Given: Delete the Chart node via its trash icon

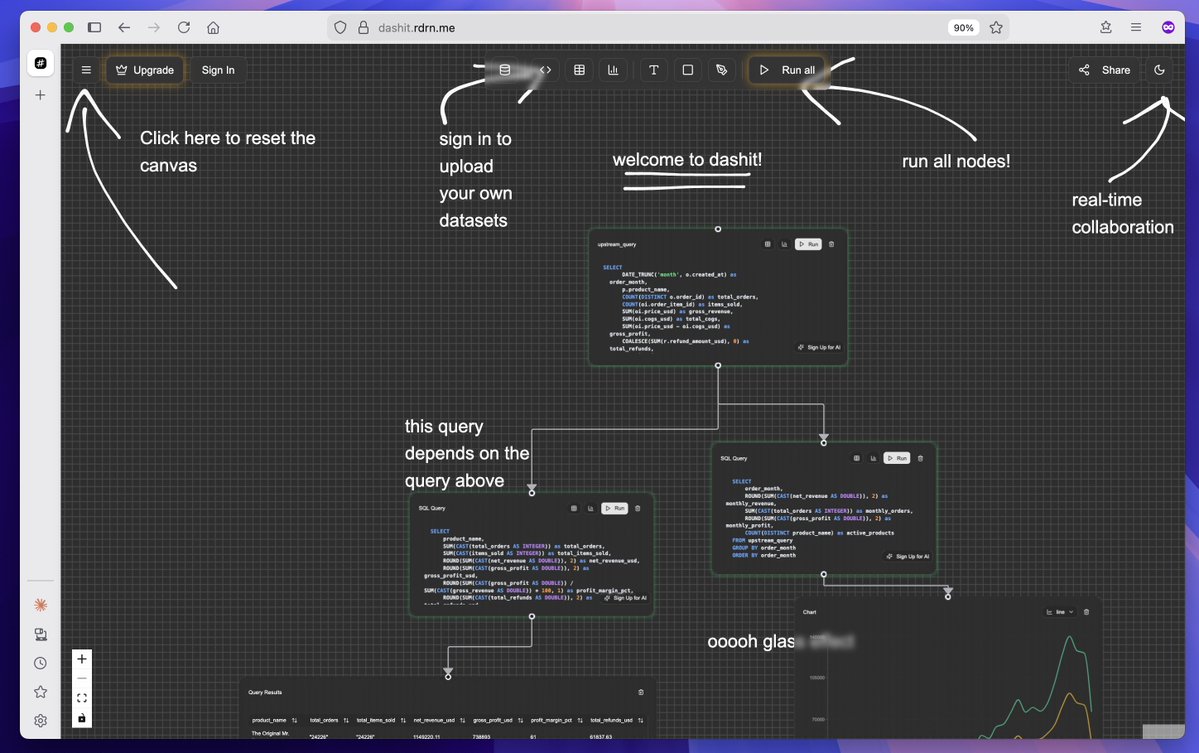Looking at the screenshot, I should click(1085, 611).
